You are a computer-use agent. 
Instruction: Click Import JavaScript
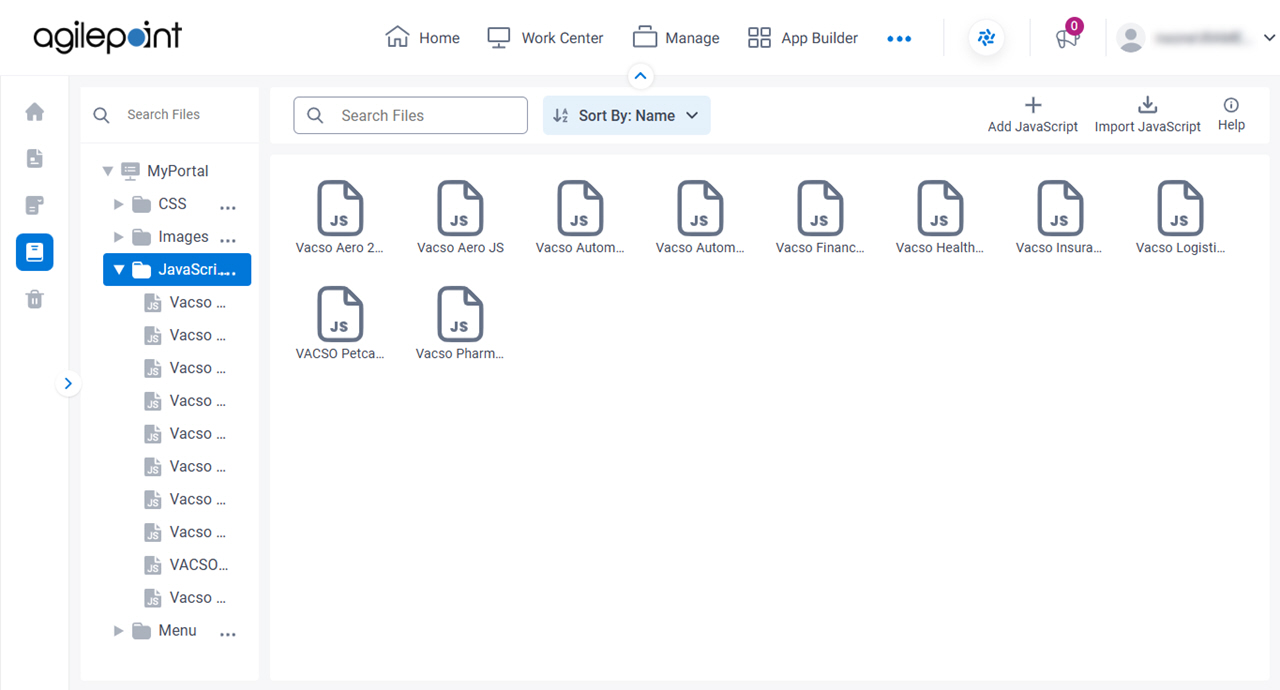pyautogui.click(x=1148, y=115)
